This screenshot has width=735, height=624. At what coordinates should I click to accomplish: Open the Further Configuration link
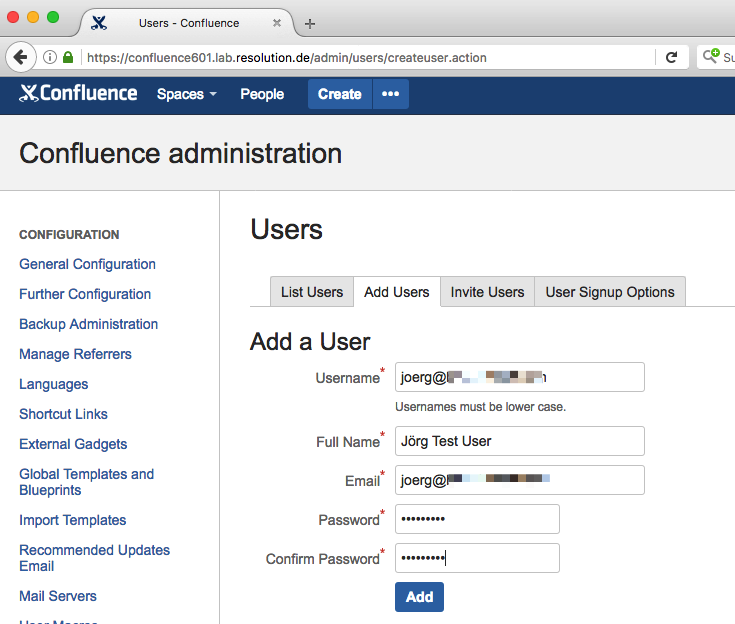click(85, 294)
